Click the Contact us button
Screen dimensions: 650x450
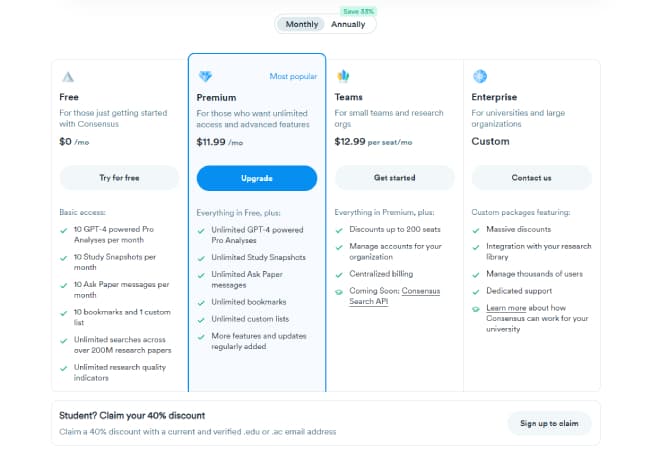(531, 178)
